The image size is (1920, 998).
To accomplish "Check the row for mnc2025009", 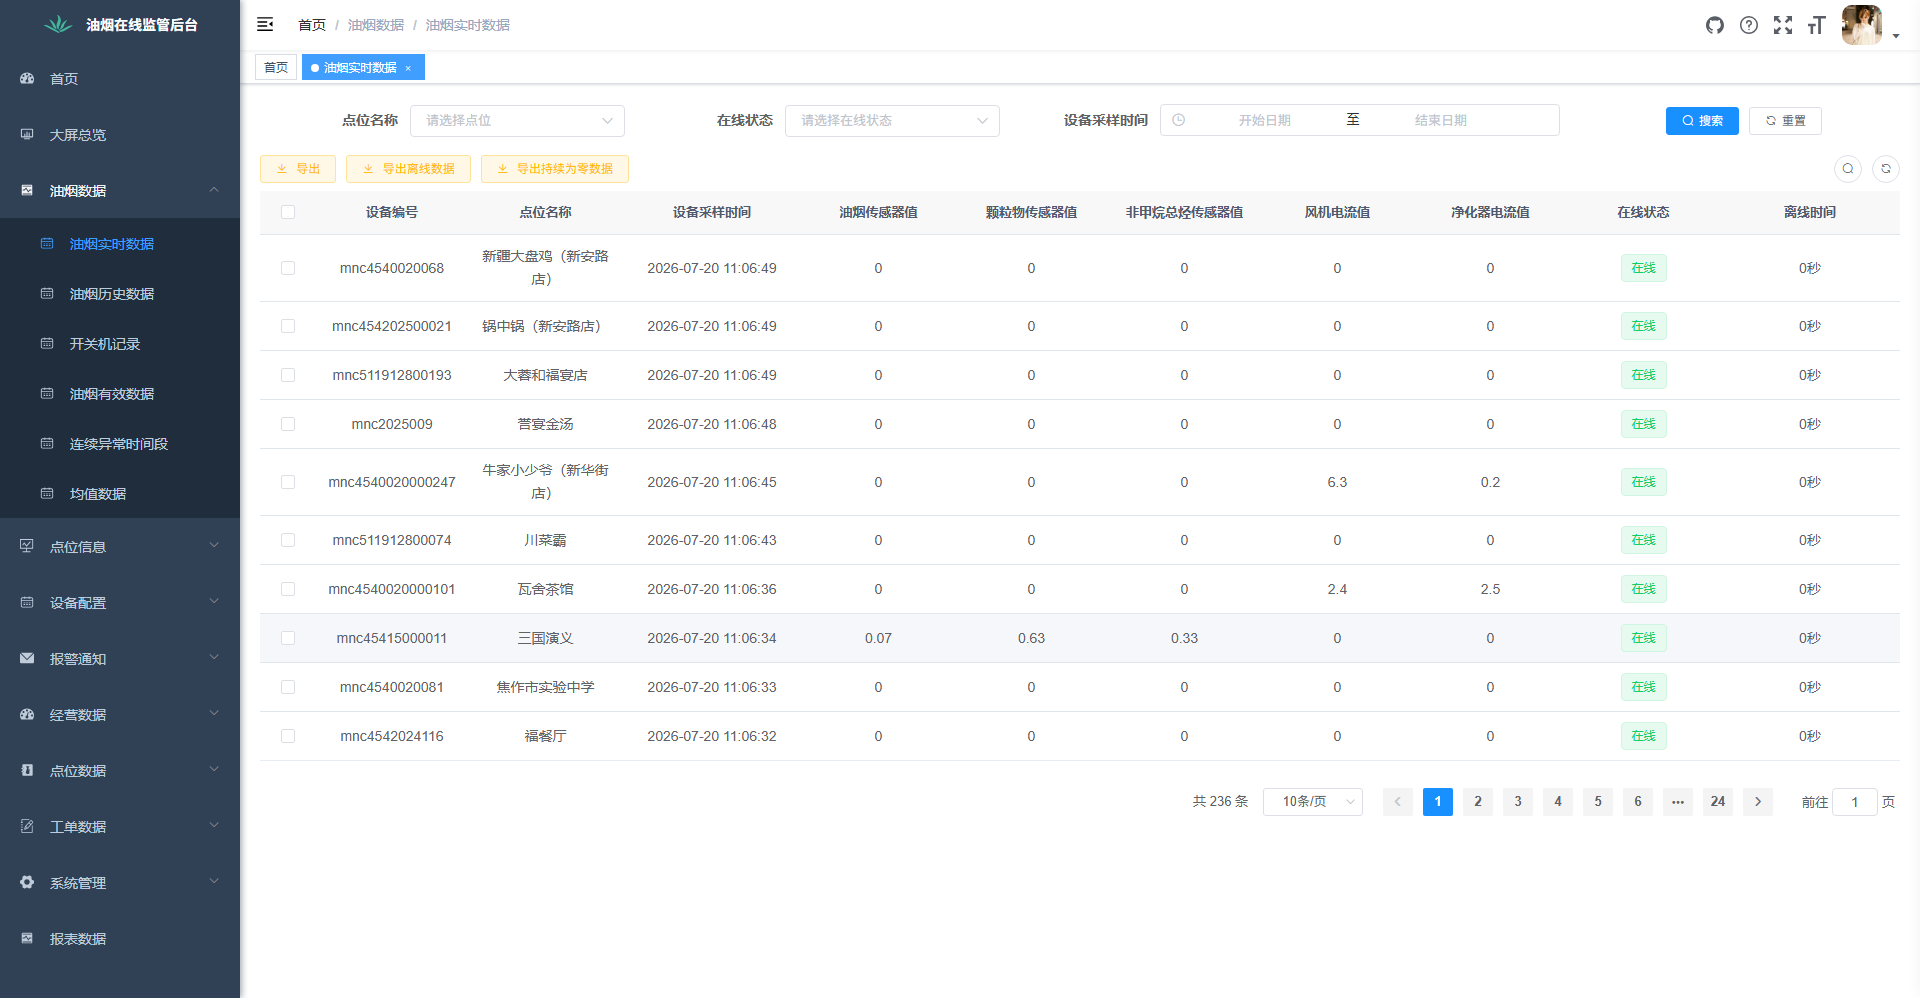I will (288, 424).
